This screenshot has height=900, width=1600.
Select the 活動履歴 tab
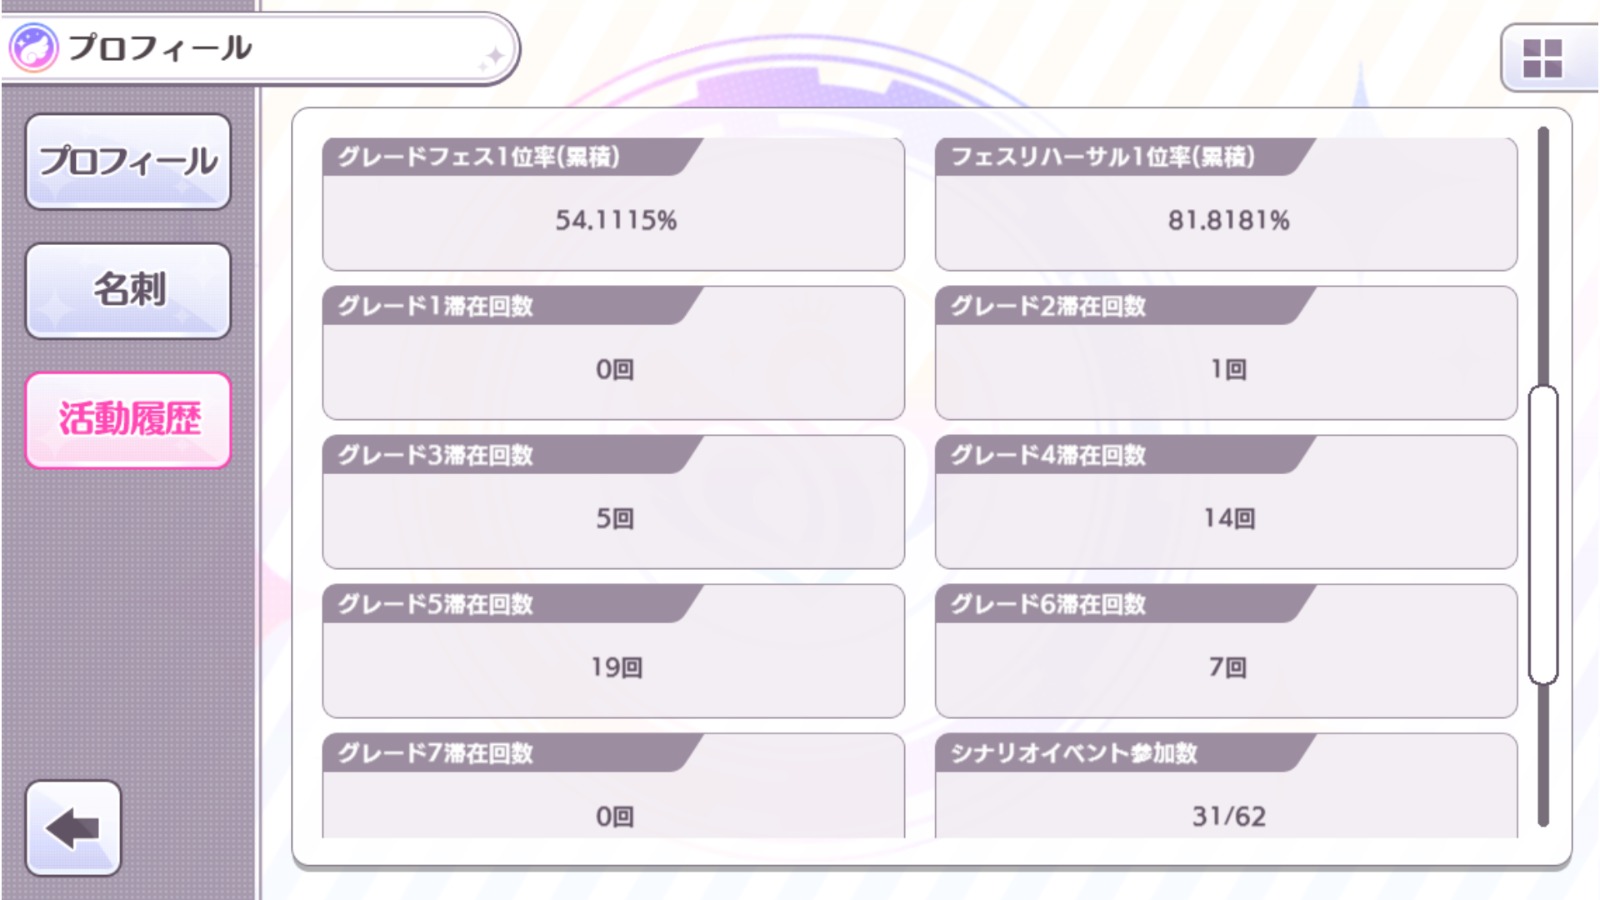[128, 420]
